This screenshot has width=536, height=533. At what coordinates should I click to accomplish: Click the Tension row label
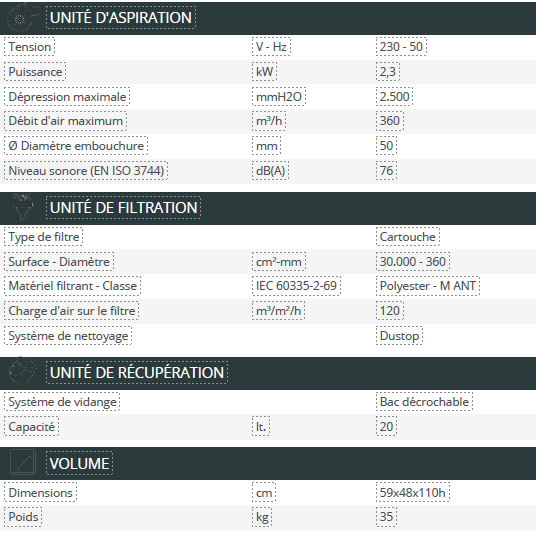(29, 47)
